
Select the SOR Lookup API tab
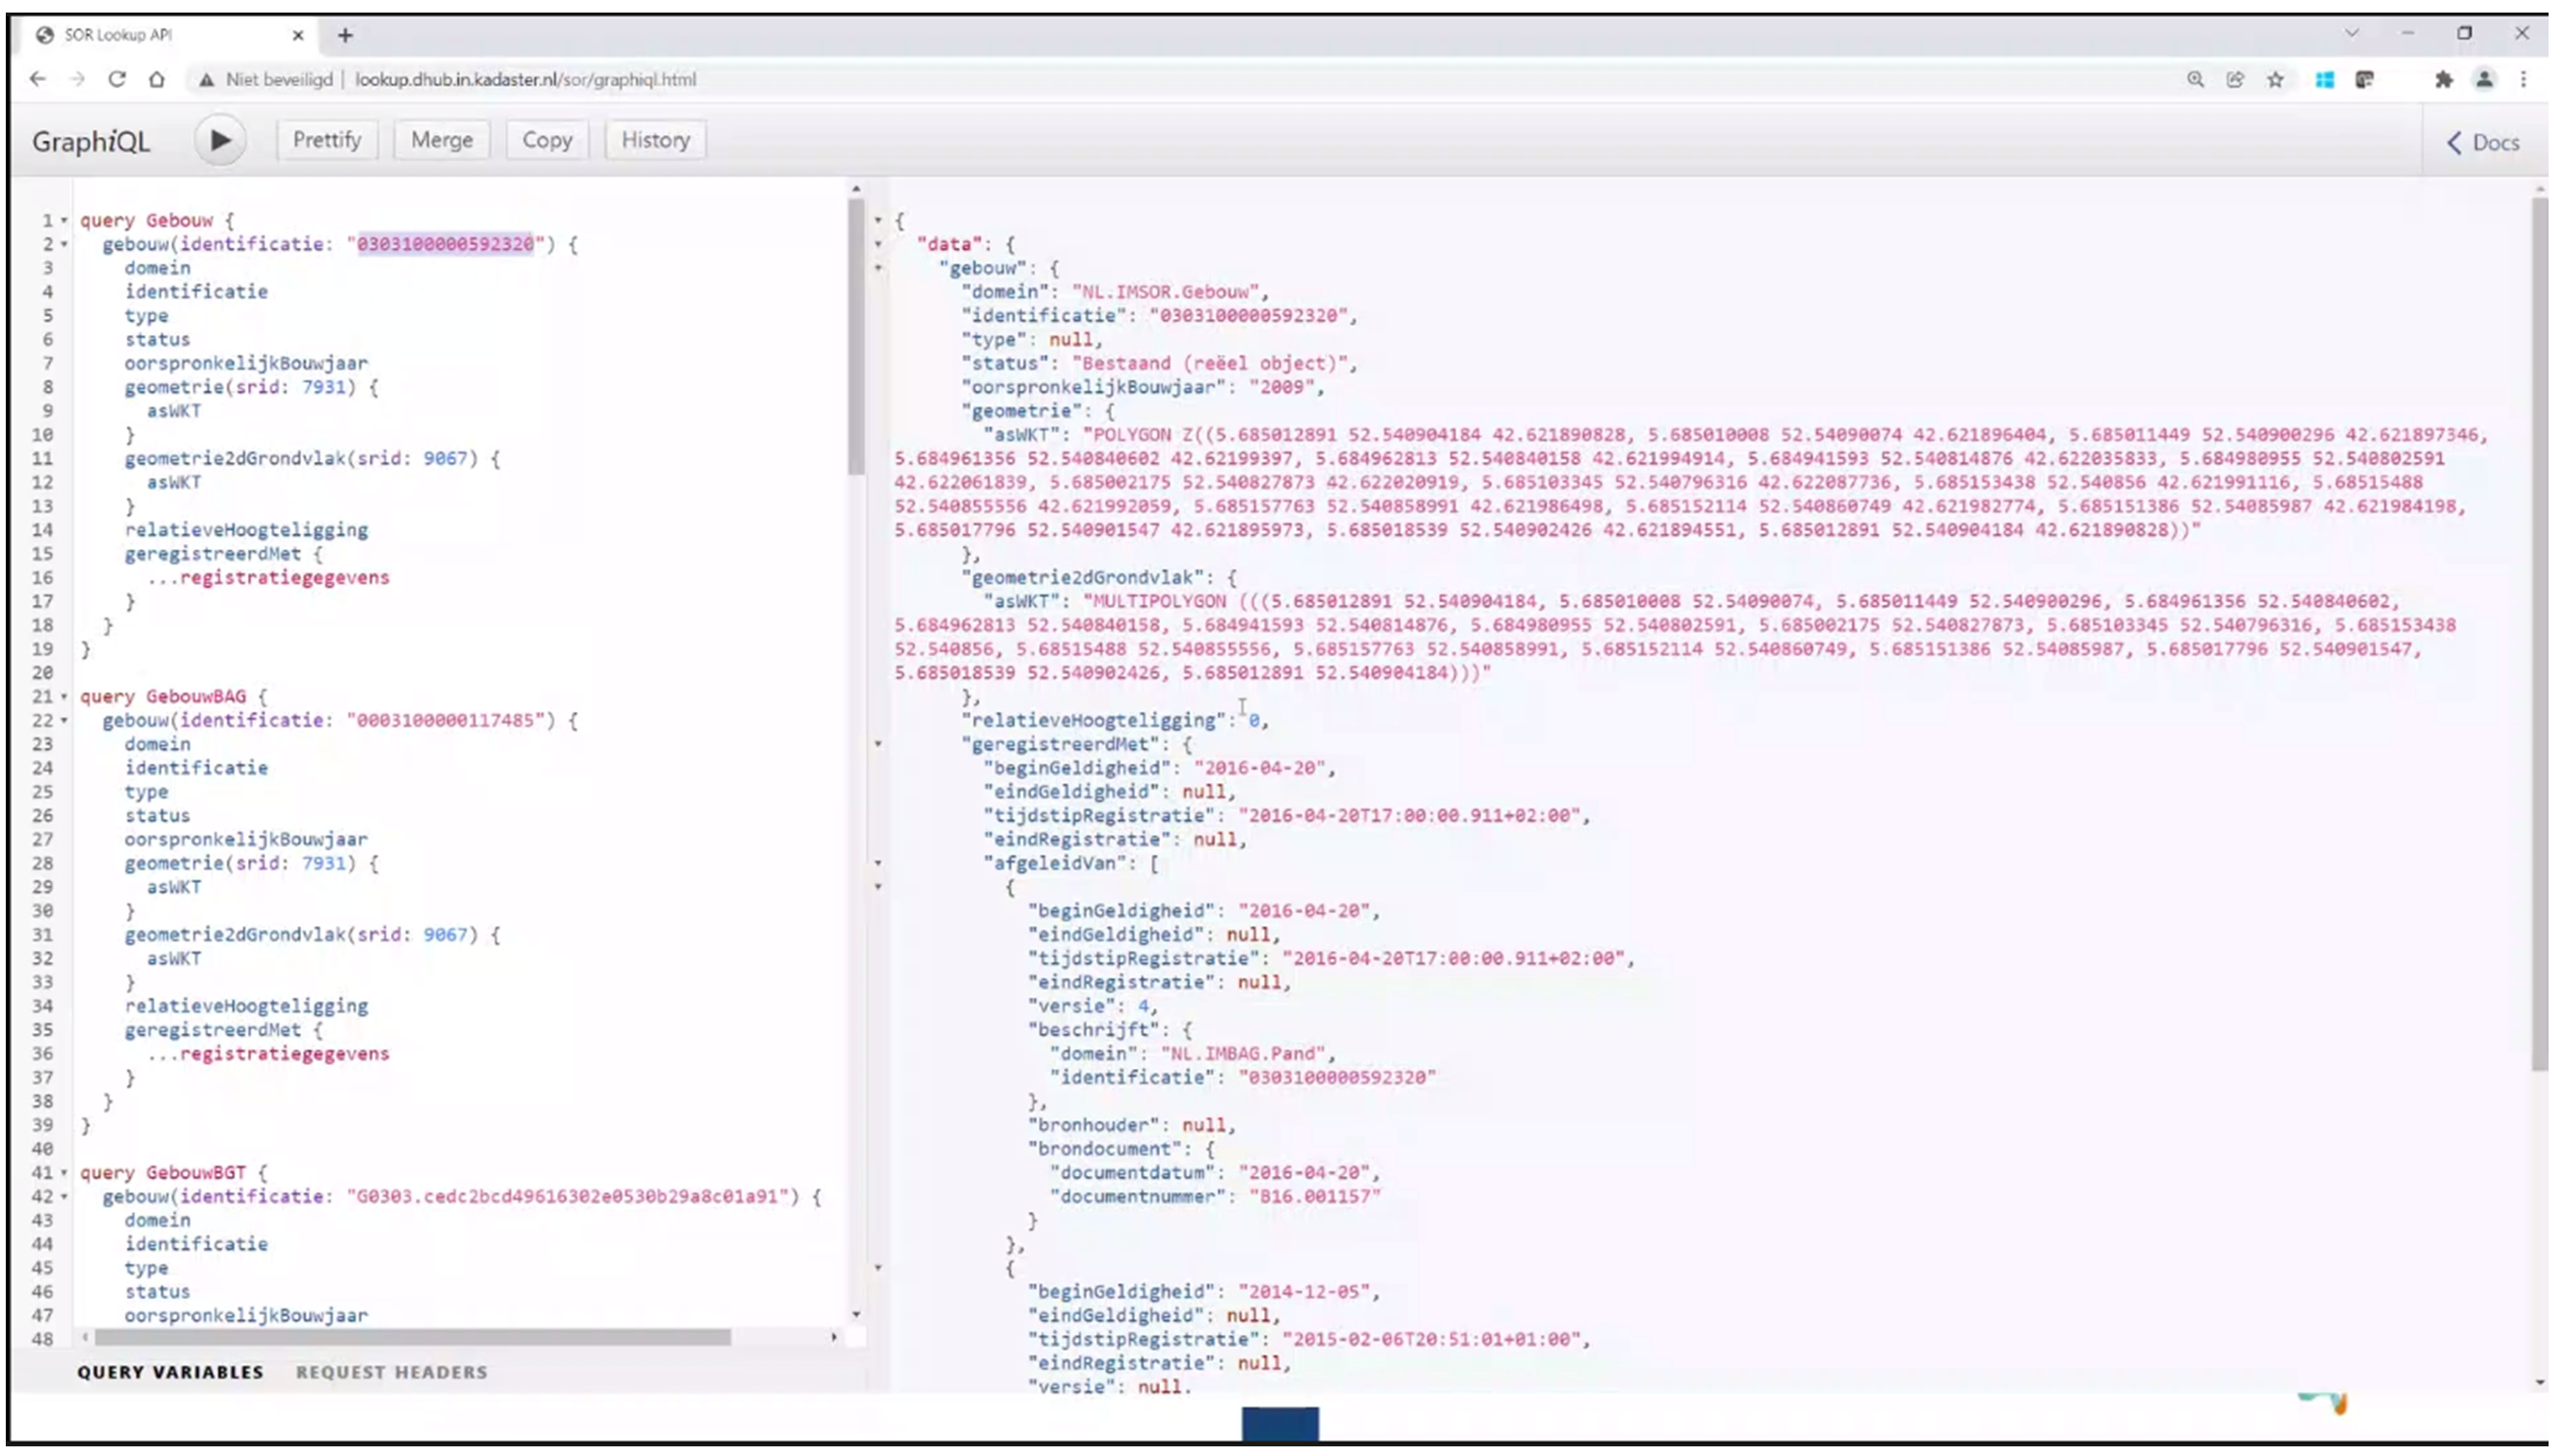click(168, 35)
